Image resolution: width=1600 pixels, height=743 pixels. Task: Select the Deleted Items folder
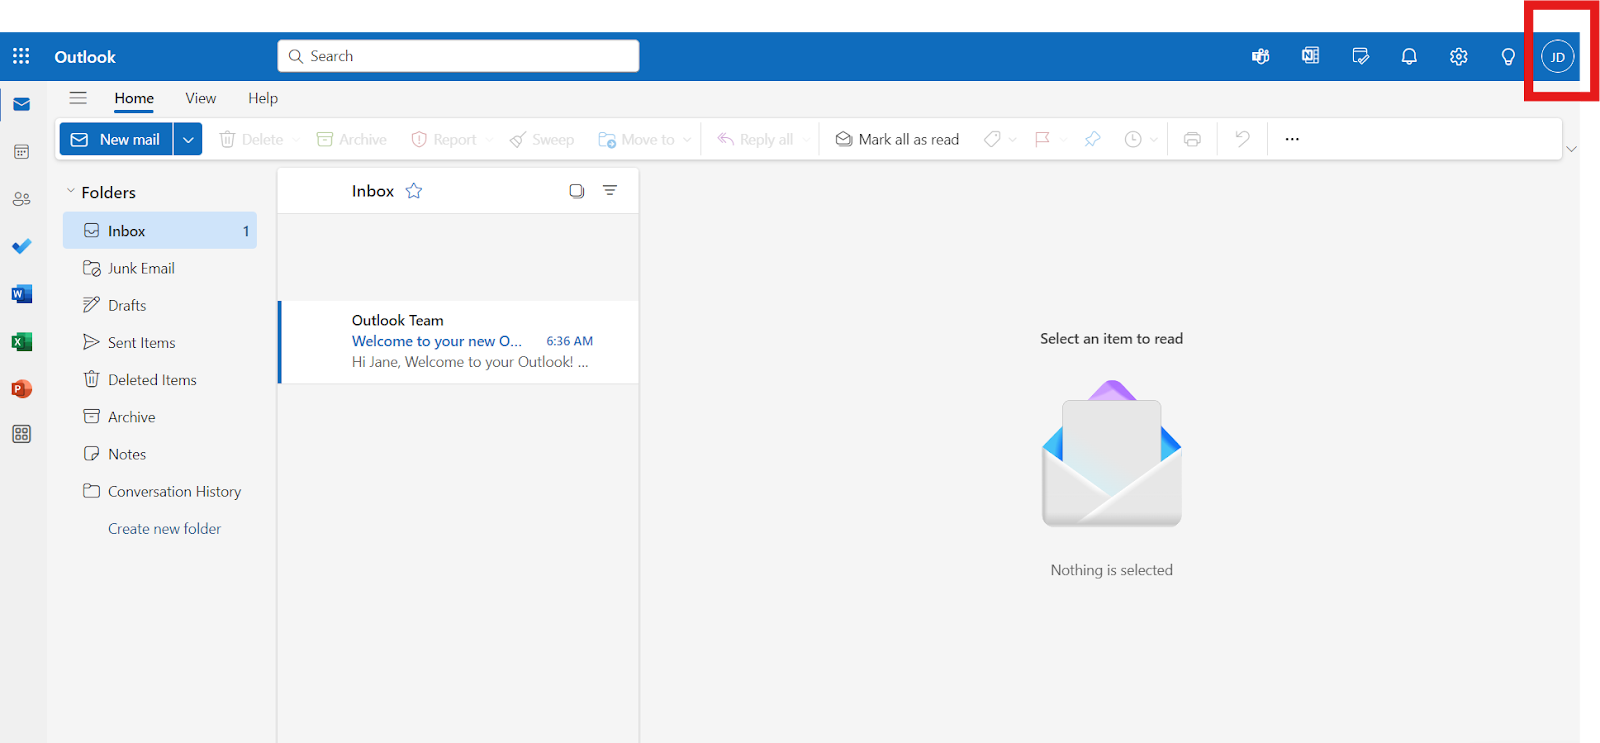[x=160, y=380]
